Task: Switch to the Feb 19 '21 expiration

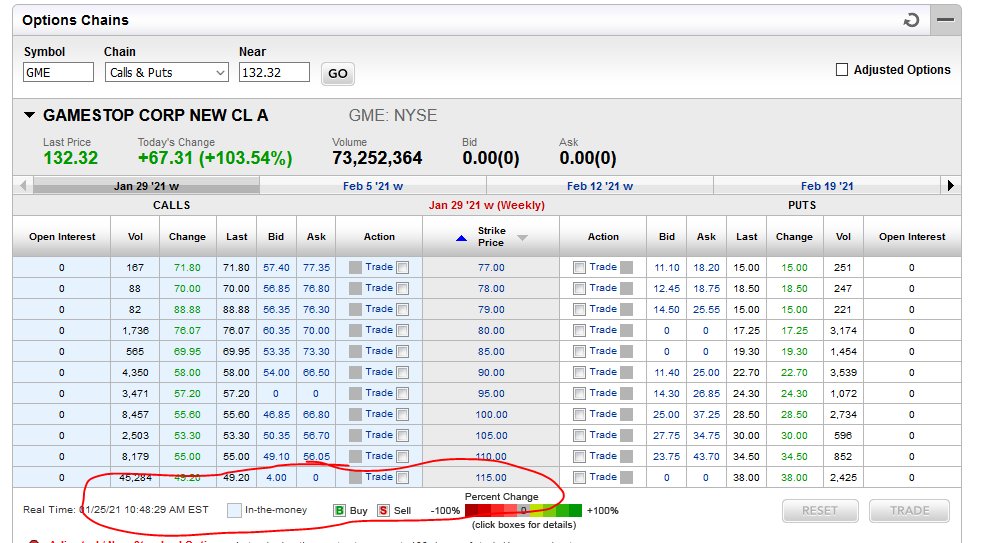Action: tap(827, 186)
